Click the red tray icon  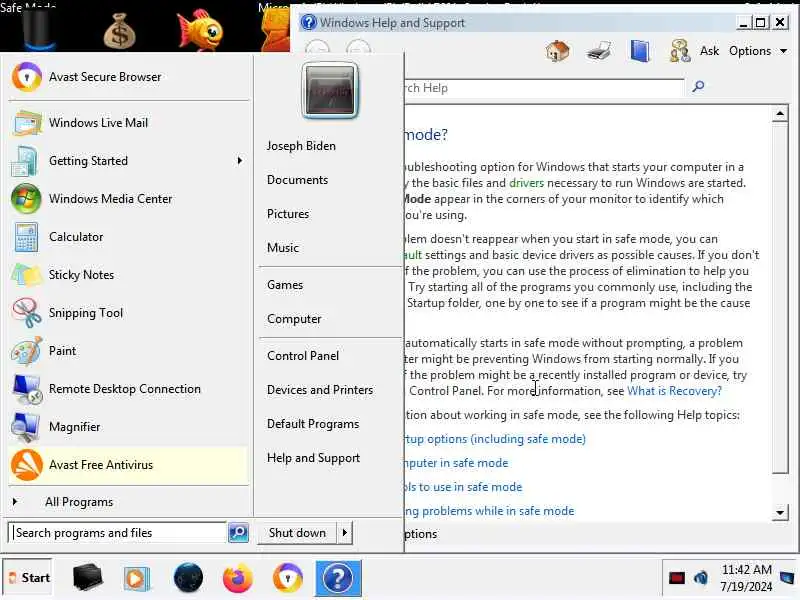(677, 578)
